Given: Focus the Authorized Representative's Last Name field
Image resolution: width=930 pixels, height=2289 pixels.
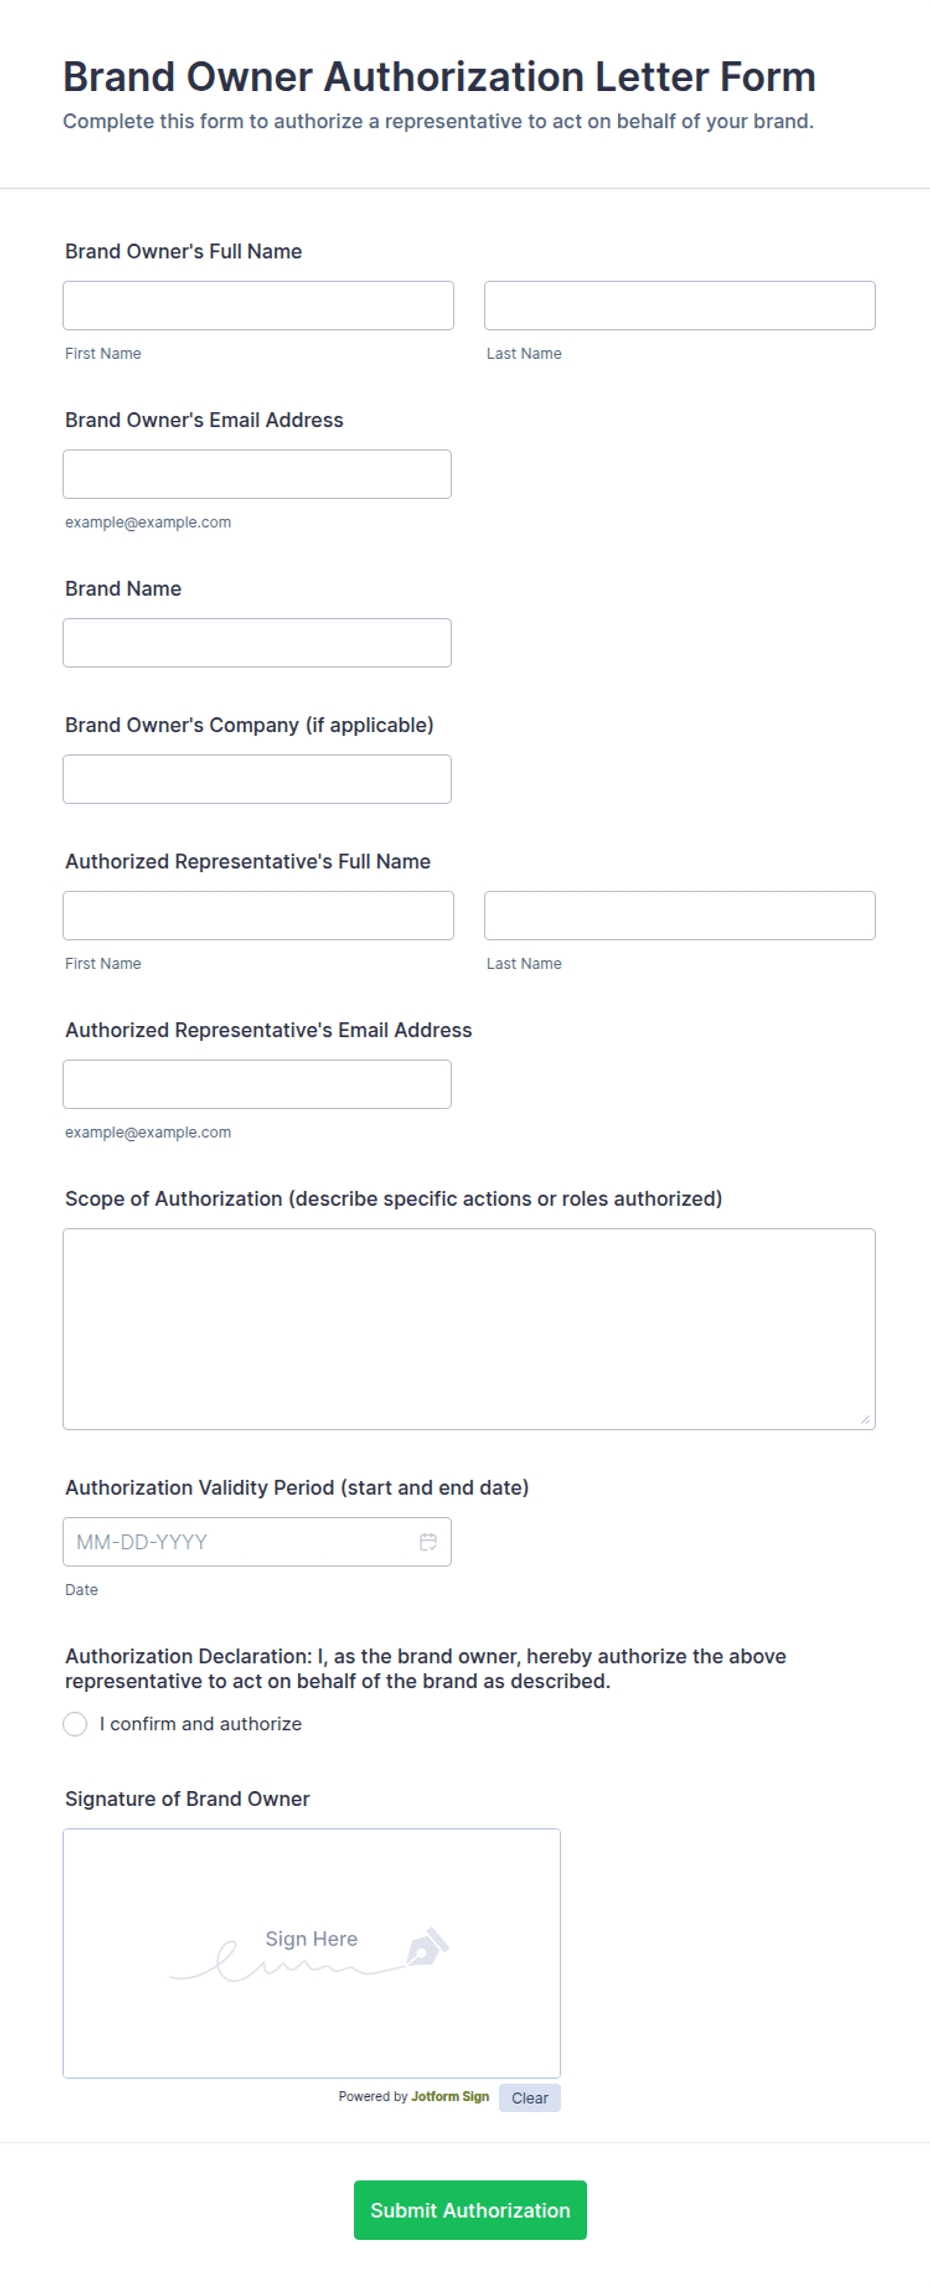Looking at the screenshot, I should pos(680,916).
